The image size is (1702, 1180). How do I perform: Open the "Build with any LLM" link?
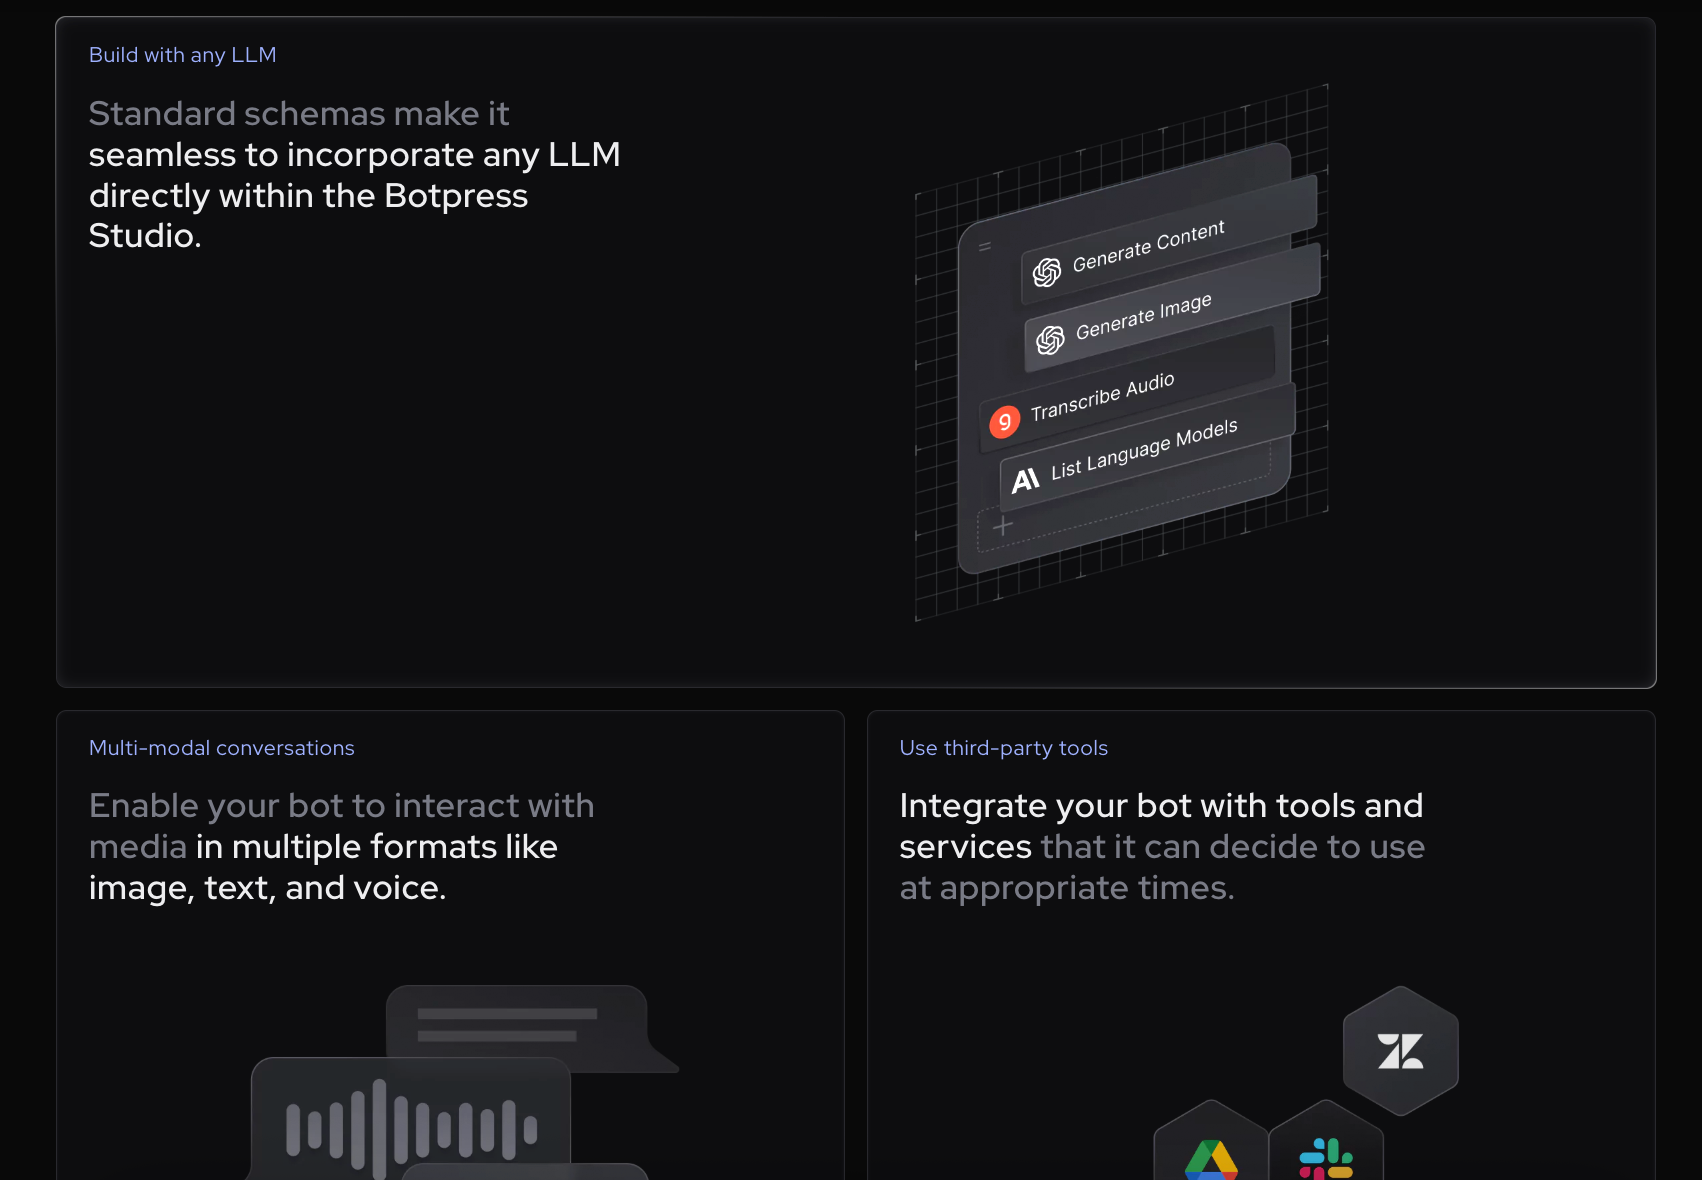[x=183, y=55]
